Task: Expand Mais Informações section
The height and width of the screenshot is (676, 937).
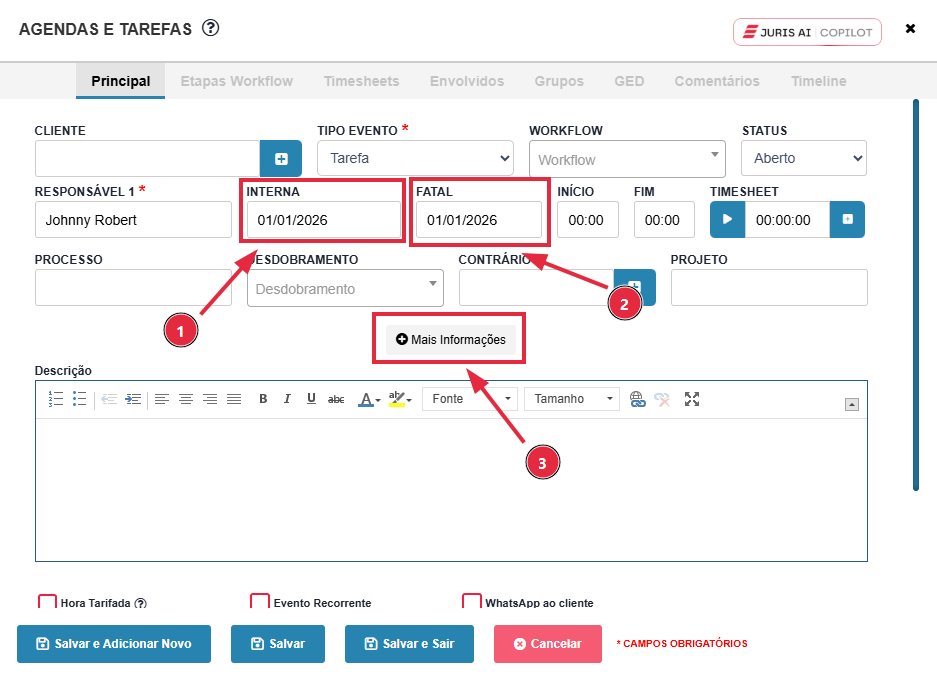Action: point(451,340)
